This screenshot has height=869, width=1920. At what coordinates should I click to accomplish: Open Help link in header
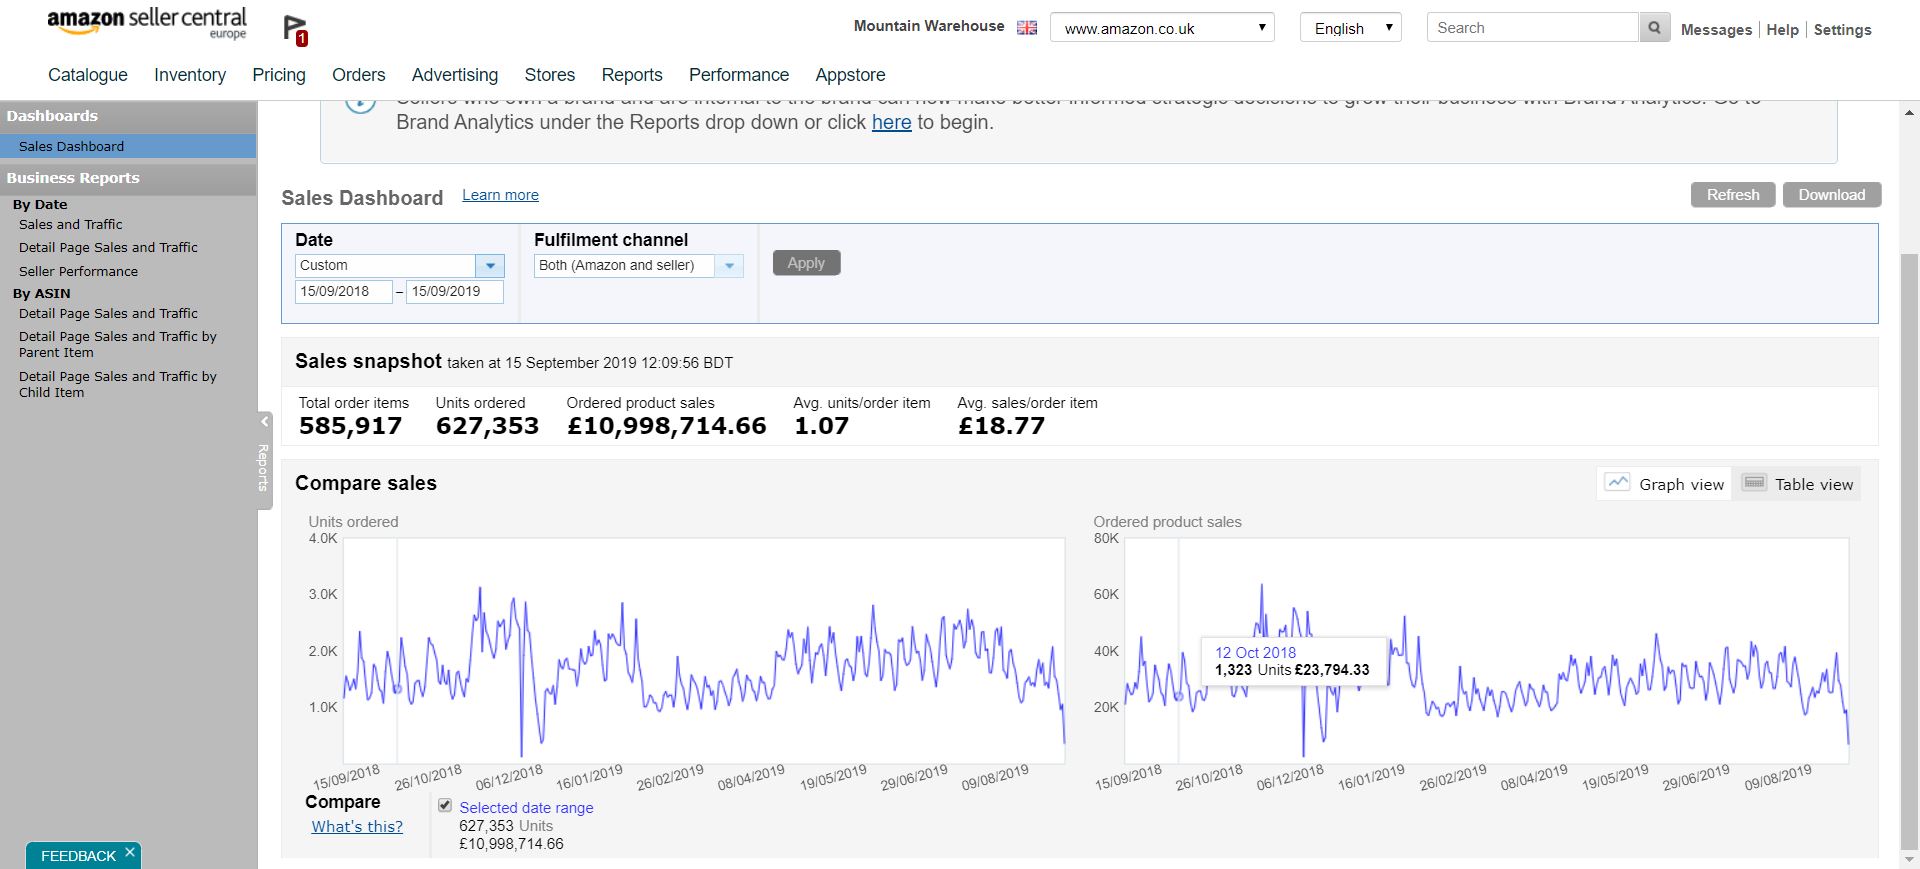coord(1782,30)
